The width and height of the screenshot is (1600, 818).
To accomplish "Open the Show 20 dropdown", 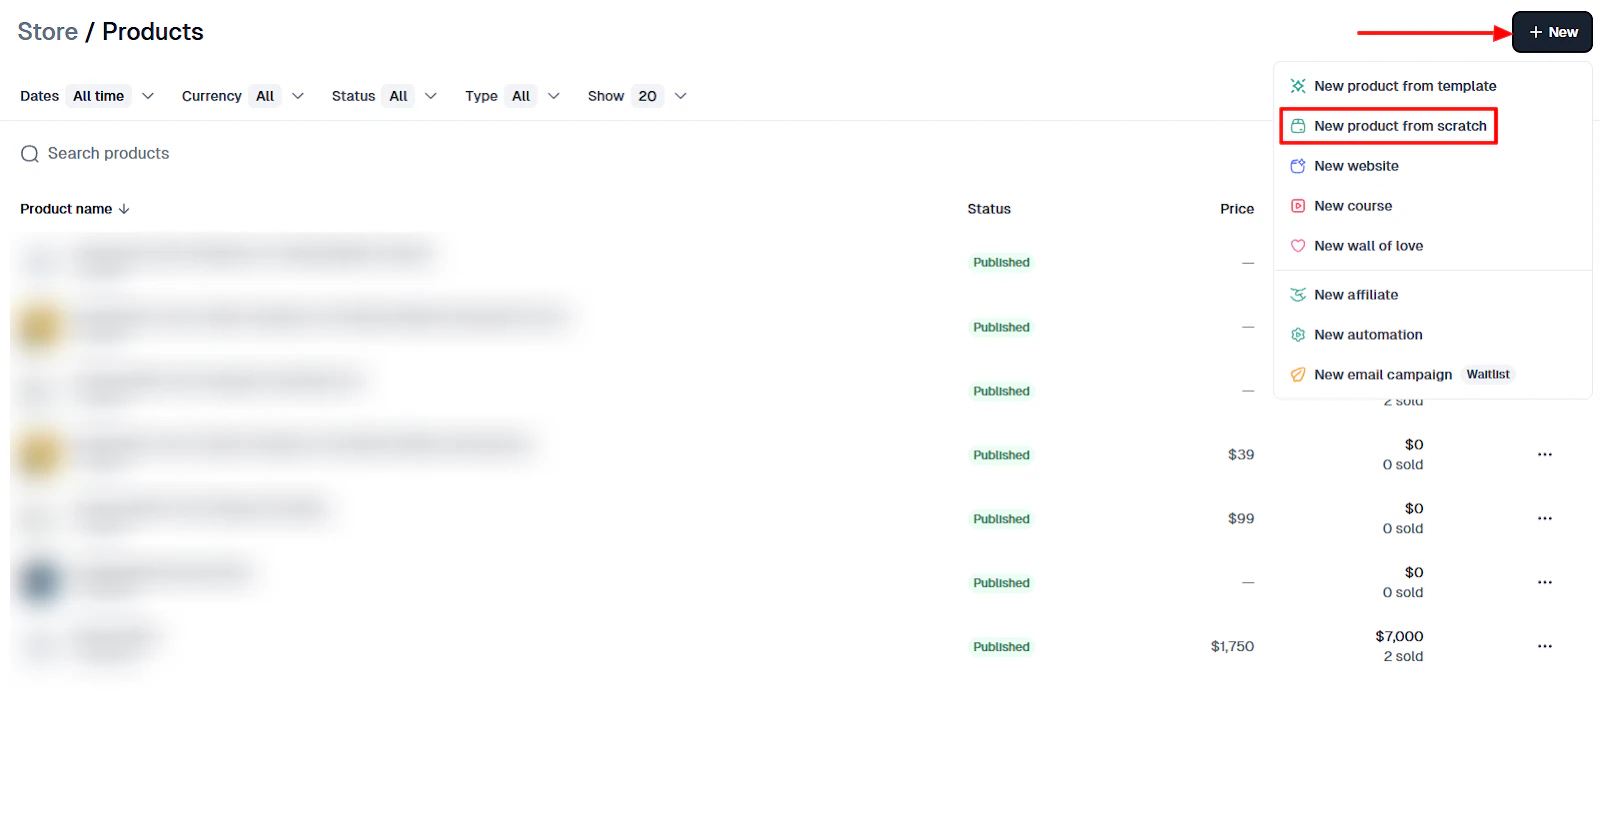I will [638, 96].
